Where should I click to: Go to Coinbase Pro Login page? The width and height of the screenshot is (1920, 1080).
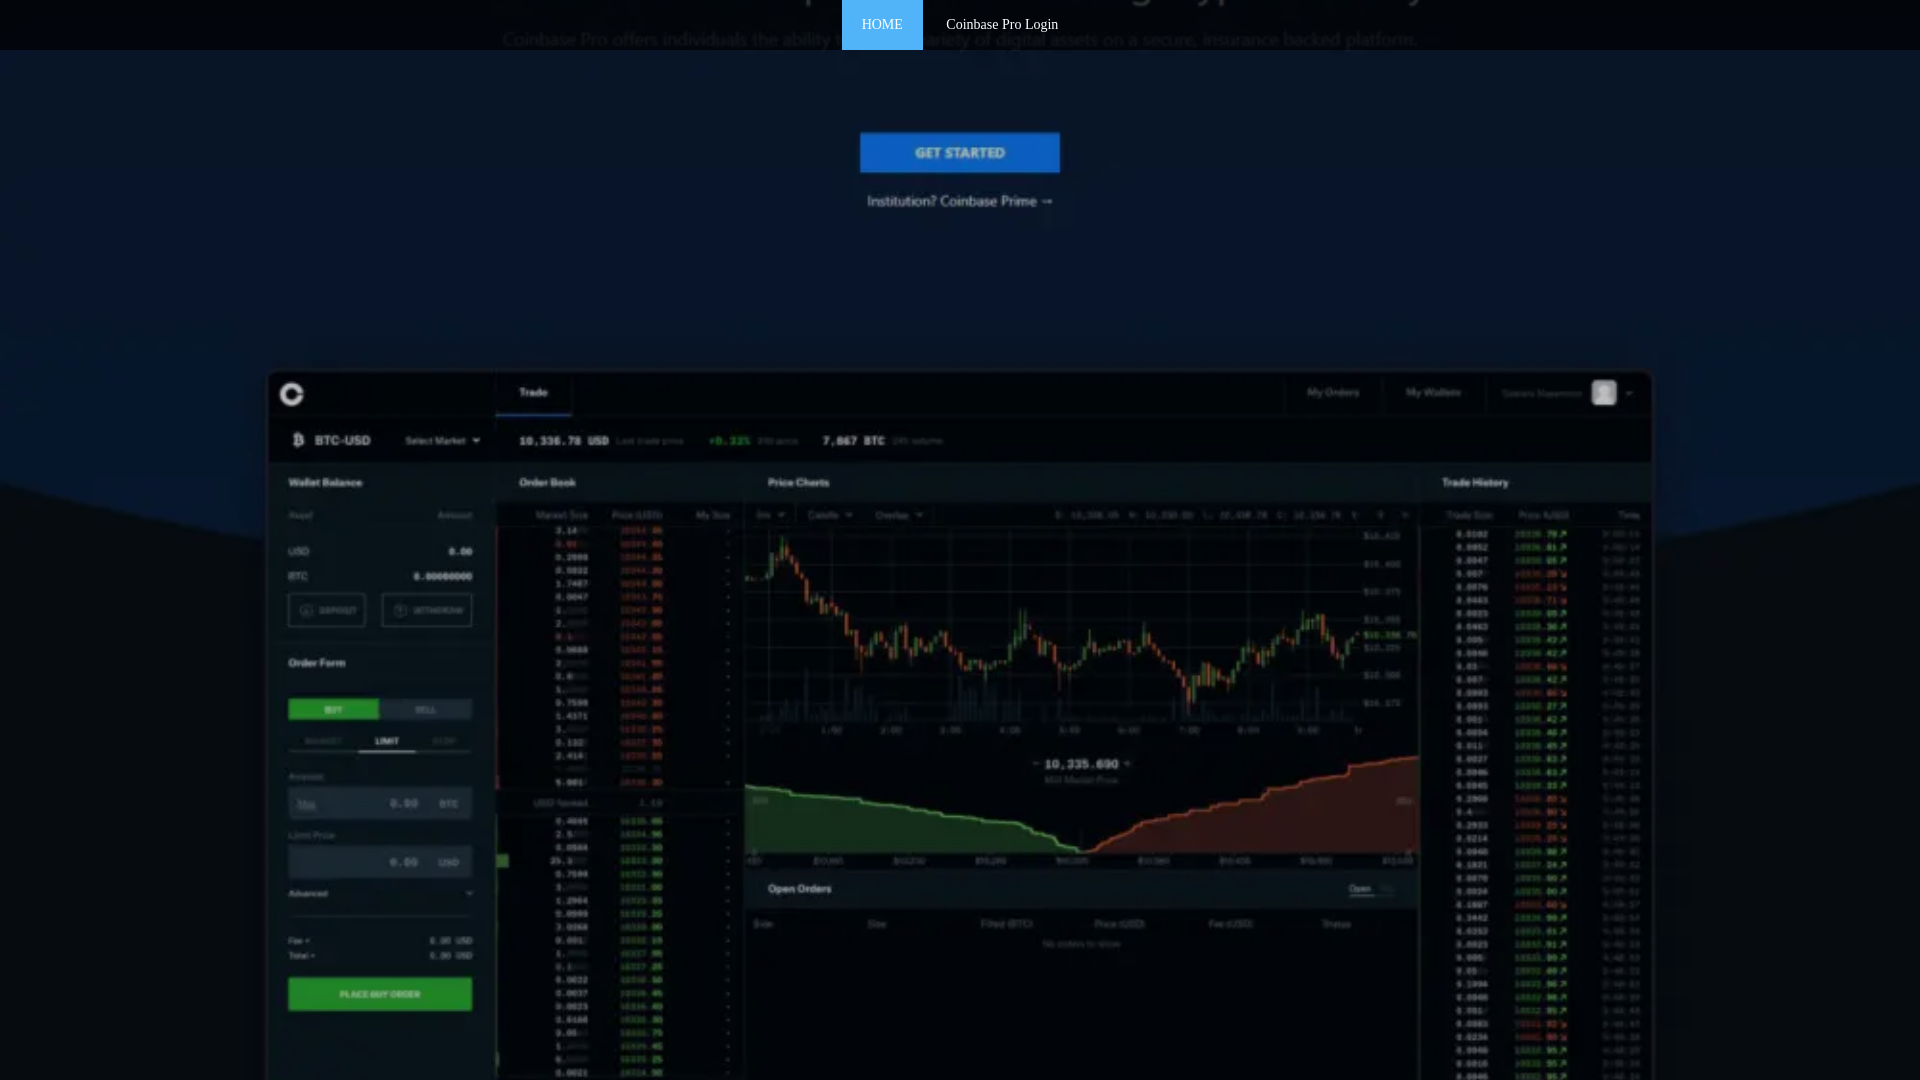pyautogui.click(x=1001, y=24)
